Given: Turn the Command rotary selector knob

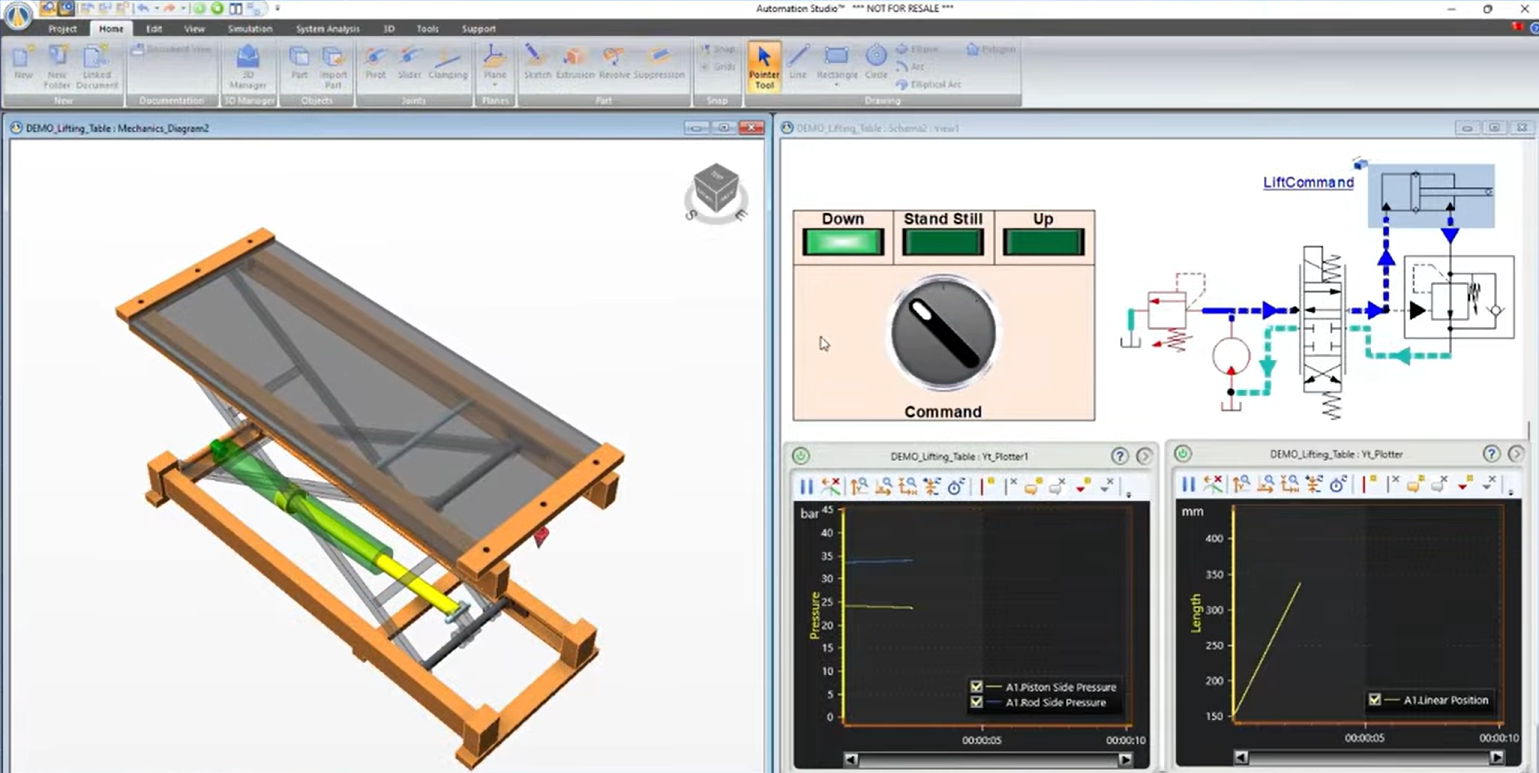Looking at the screenshot, I should click(943, 331).
